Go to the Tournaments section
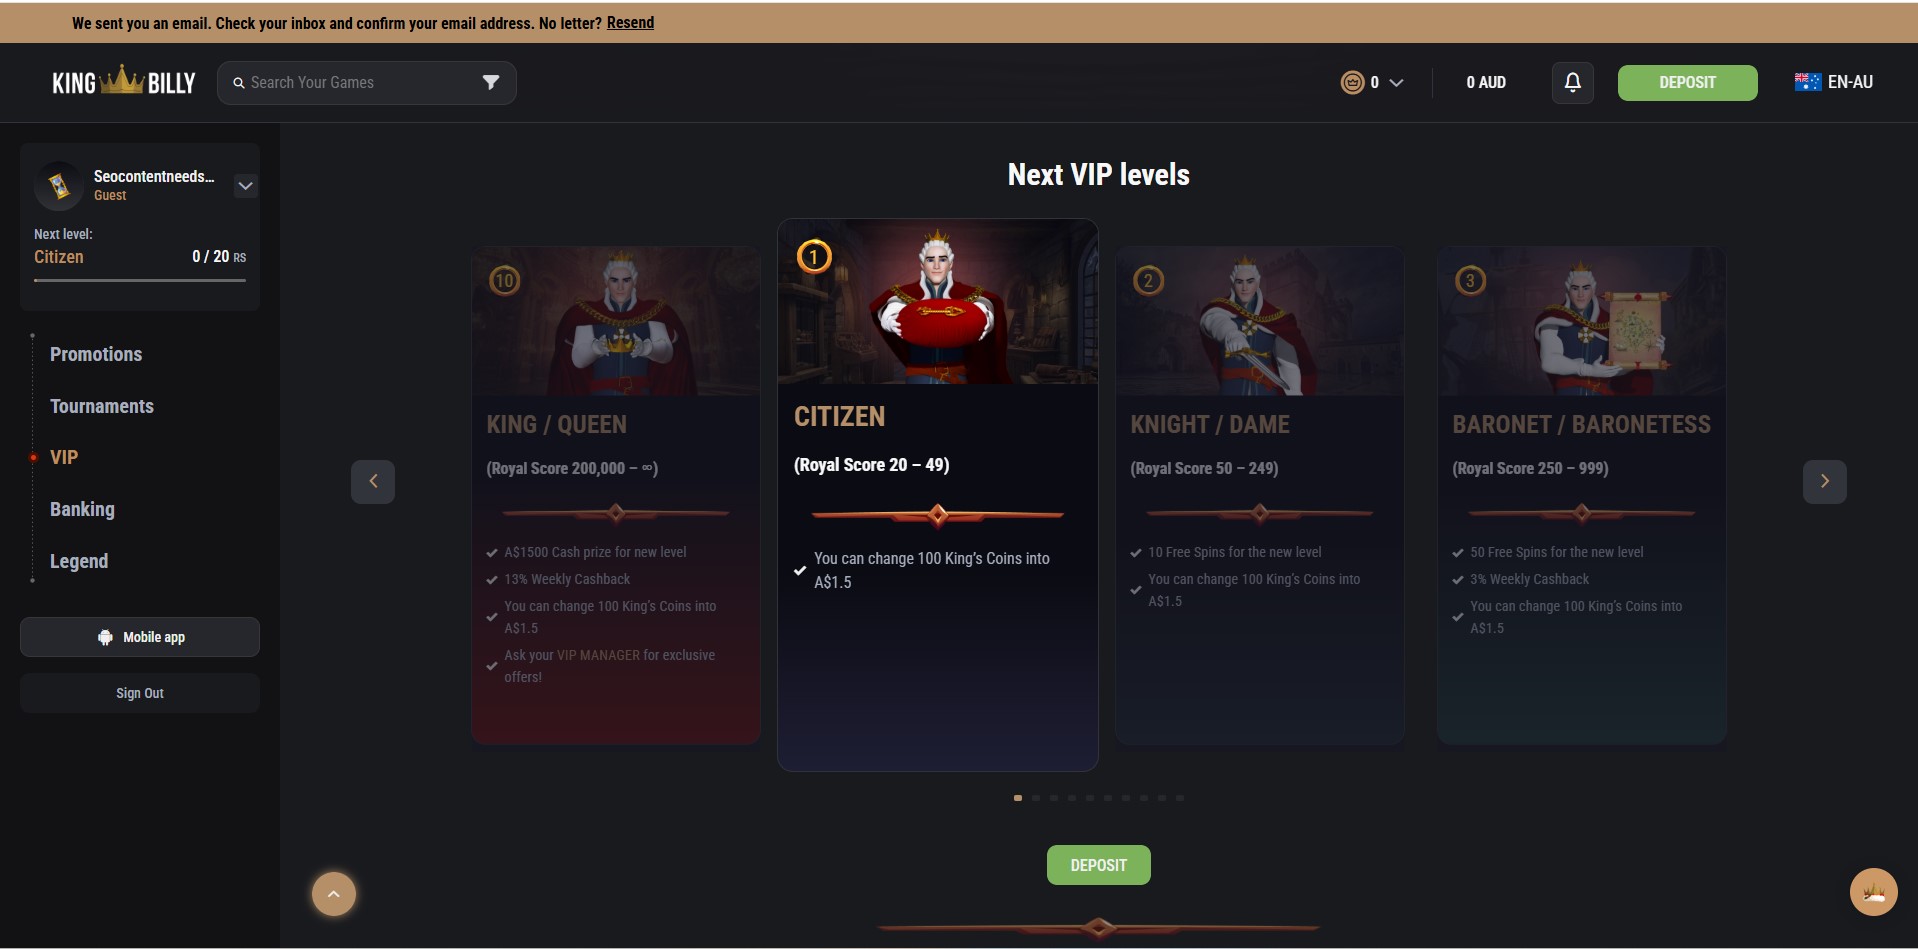Viewport: 1918px width, 949px height. pos(102,406)
